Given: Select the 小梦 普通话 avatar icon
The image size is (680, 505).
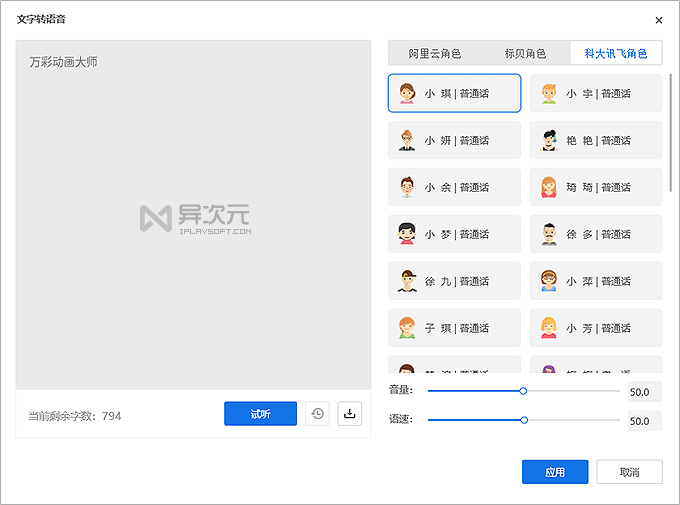Looking at the screenshot, I should click(407, 234).
